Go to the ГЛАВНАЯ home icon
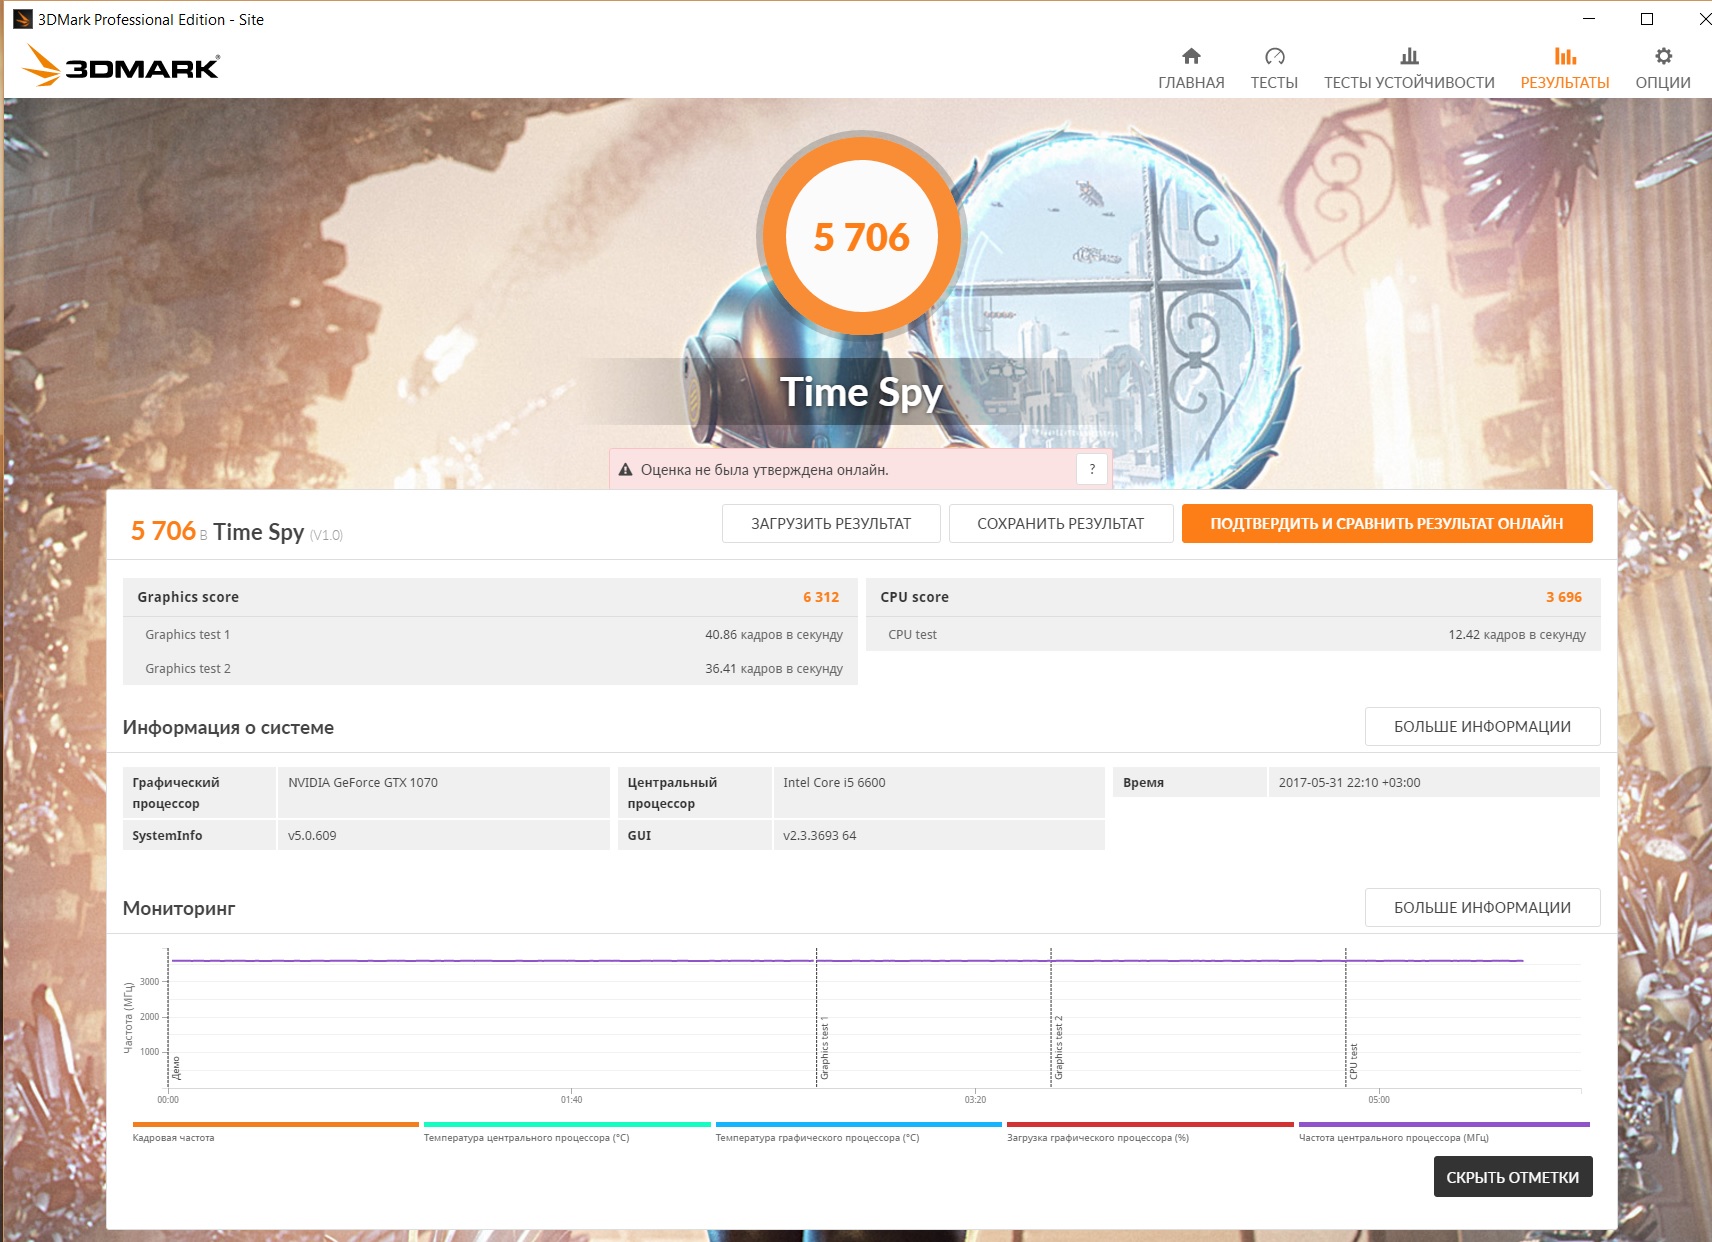The height and width of the screenshot is (1242, 1712). click(1191, 56)
